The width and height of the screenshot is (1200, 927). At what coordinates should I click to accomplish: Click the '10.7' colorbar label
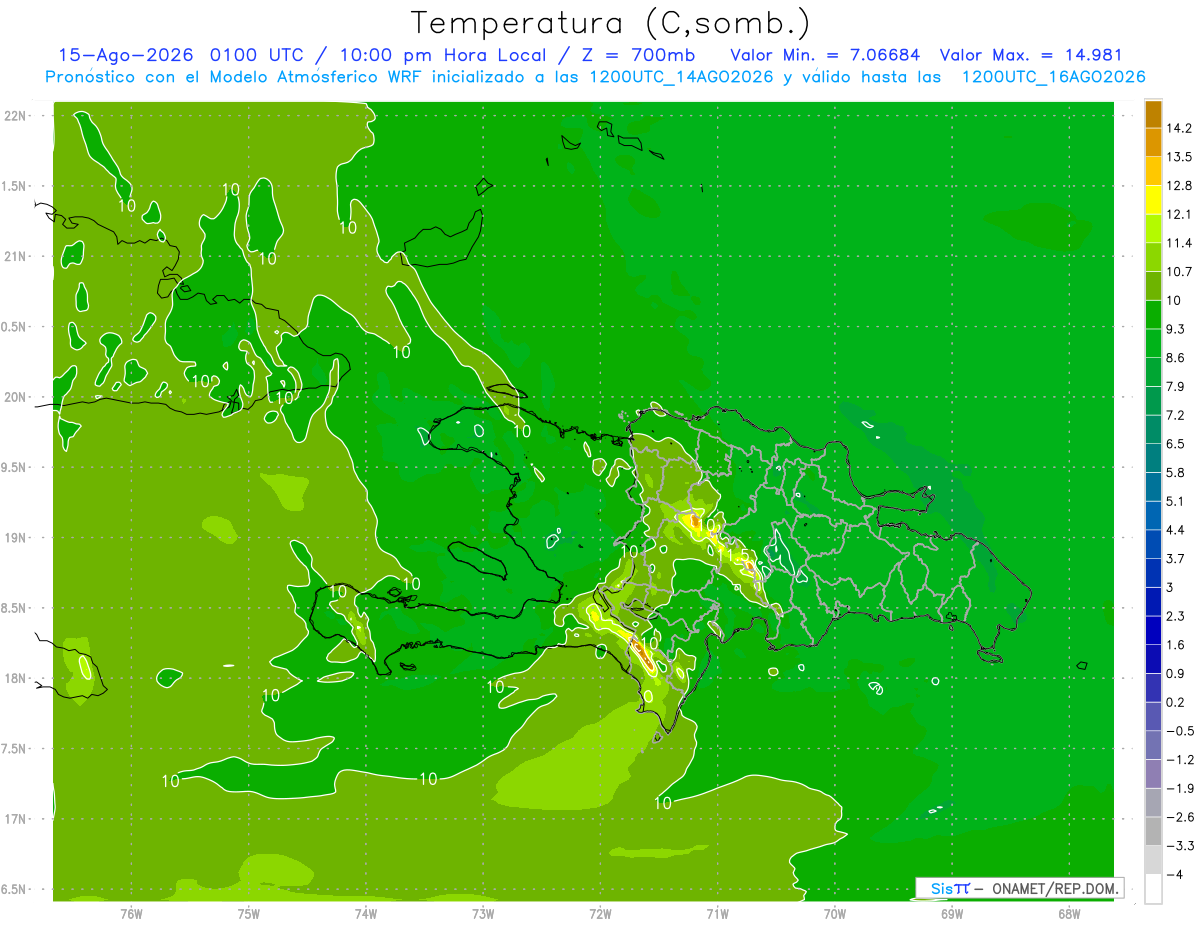(x=1179, y=272)
